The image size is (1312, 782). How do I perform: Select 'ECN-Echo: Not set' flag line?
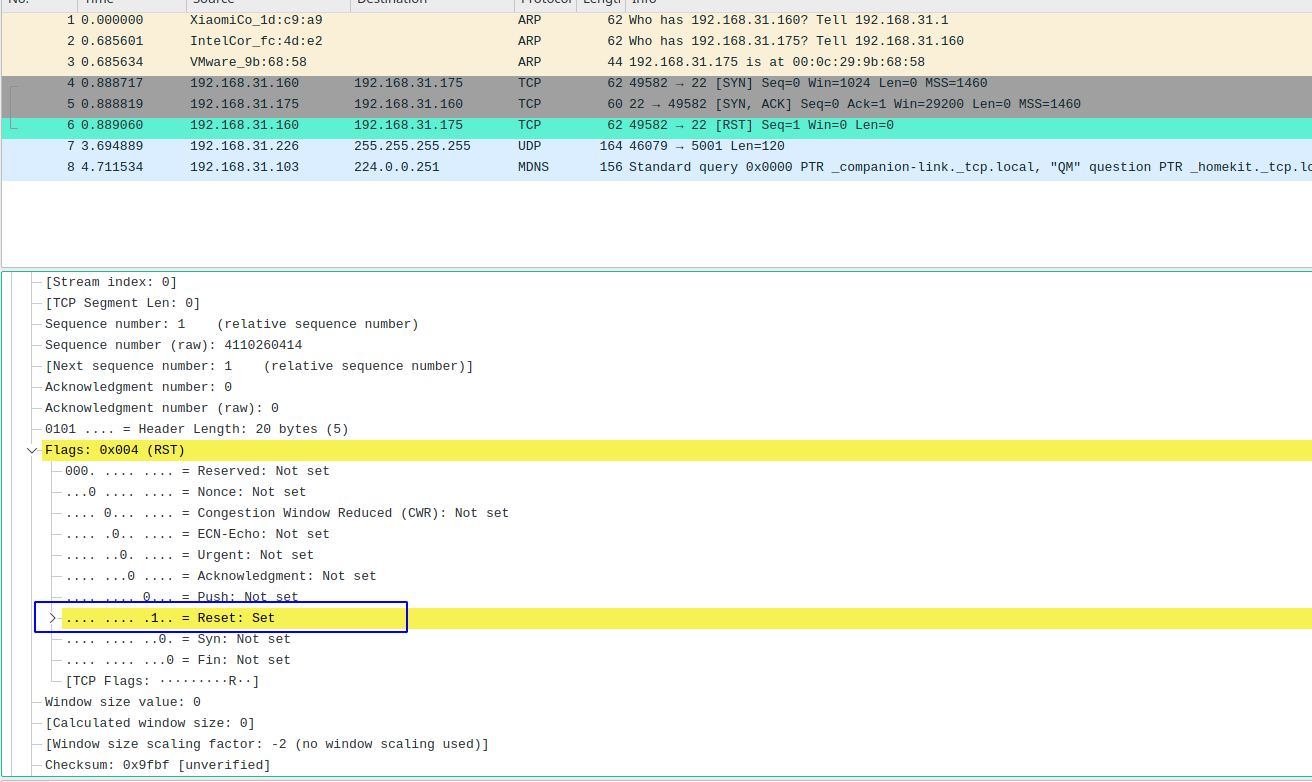[197, 534]
